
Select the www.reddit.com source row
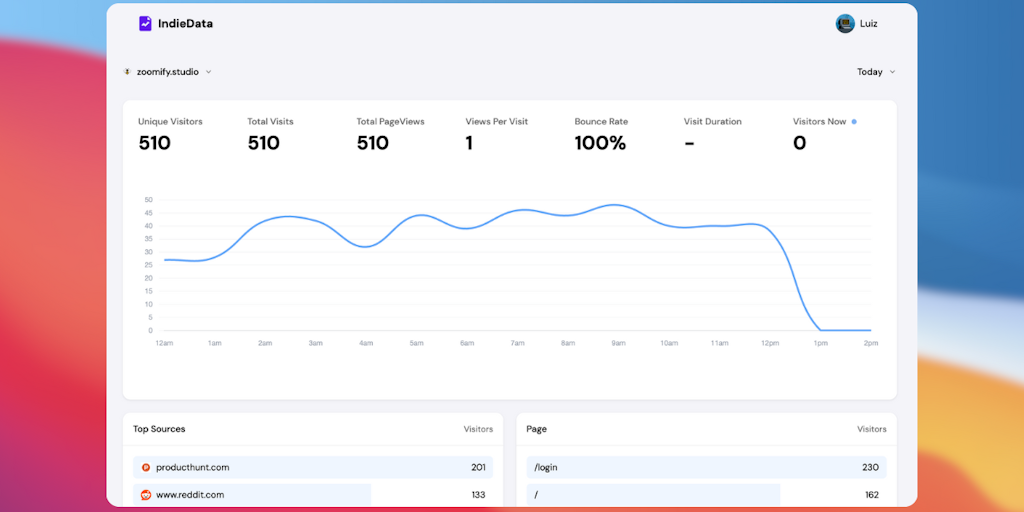[313, 495]
